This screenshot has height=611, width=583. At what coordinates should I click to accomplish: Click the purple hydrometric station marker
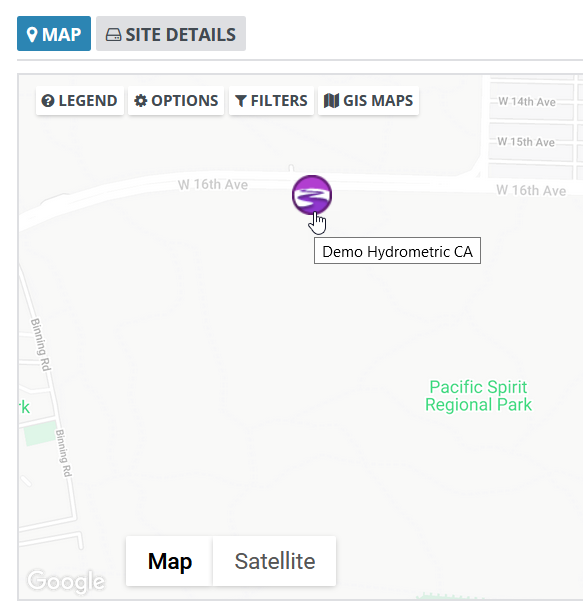click(312, 195)
